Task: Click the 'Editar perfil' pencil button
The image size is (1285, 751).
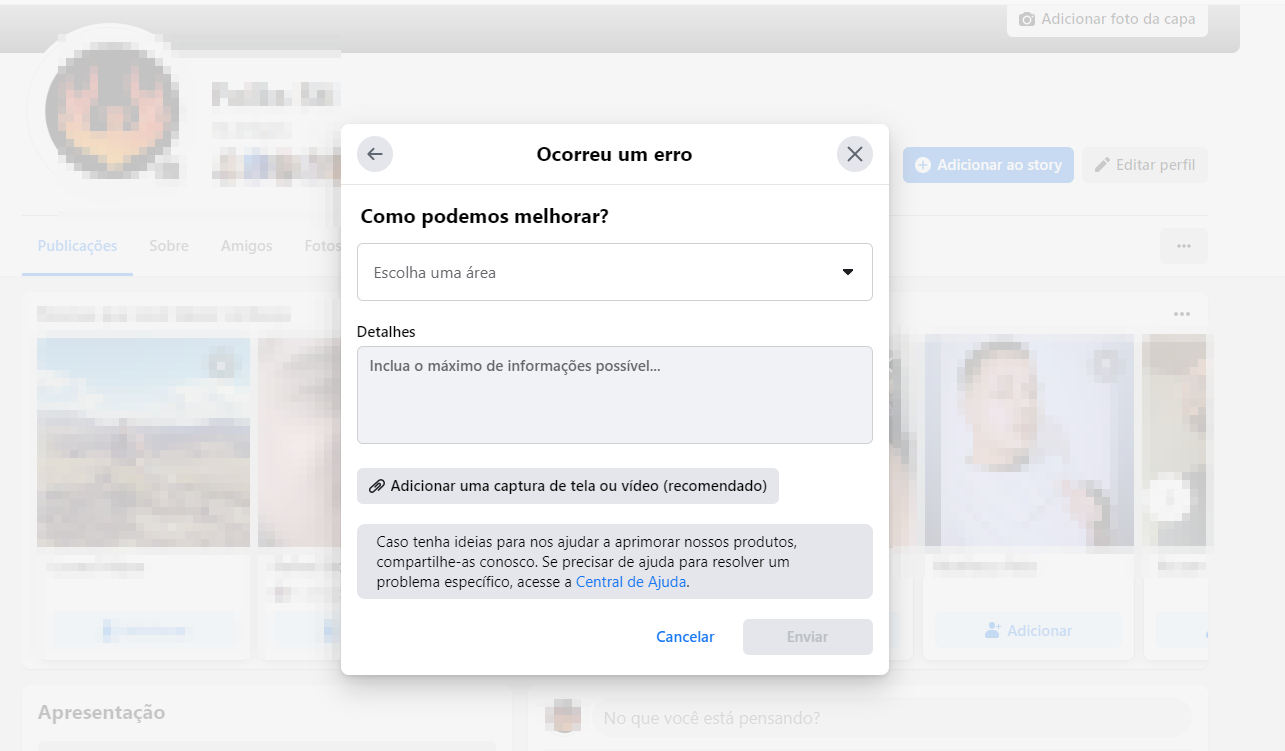Action: click(1144, 165)
